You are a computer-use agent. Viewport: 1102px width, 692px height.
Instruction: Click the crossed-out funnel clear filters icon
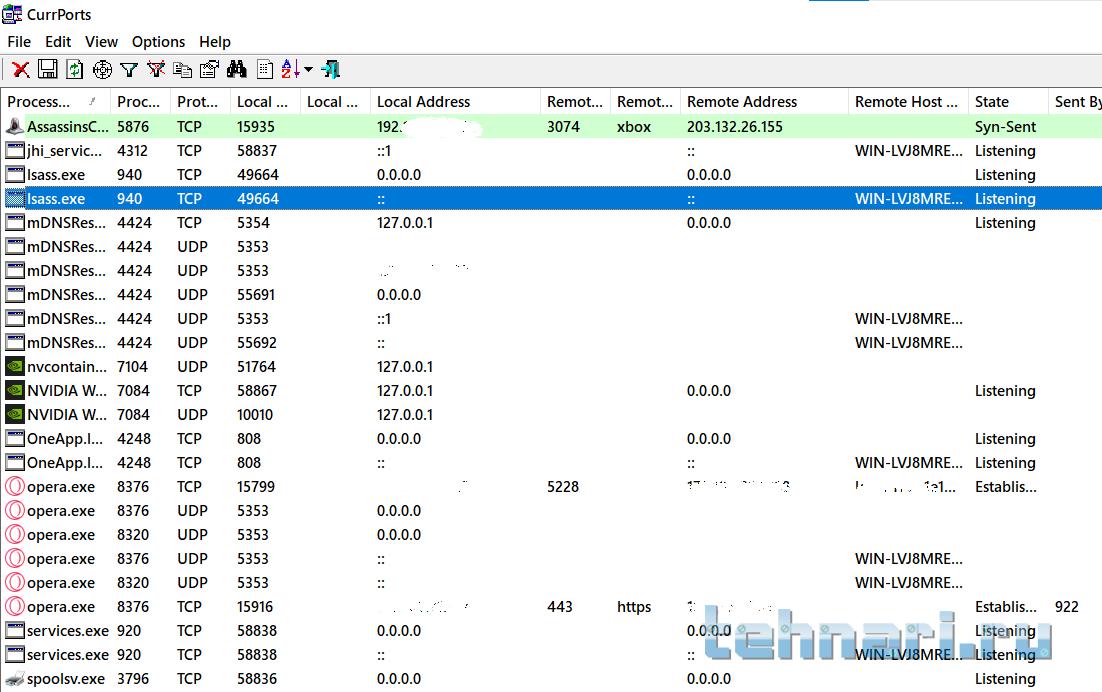point(155,69)
